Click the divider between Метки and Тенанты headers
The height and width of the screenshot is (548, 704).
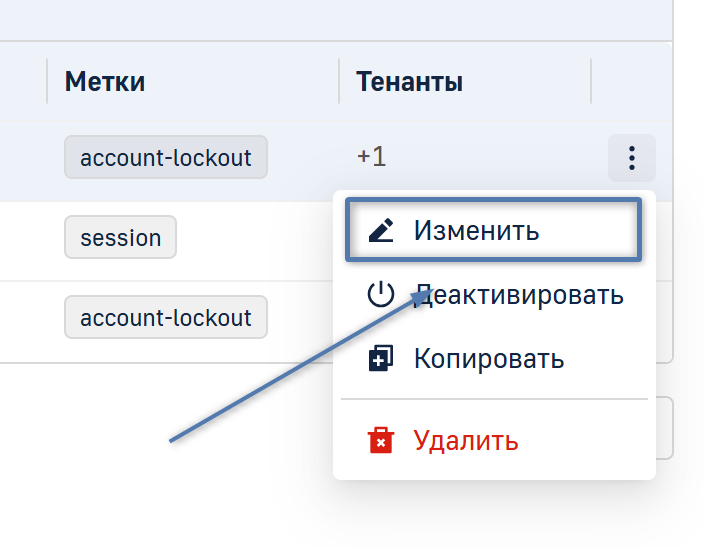pos(340,81)
